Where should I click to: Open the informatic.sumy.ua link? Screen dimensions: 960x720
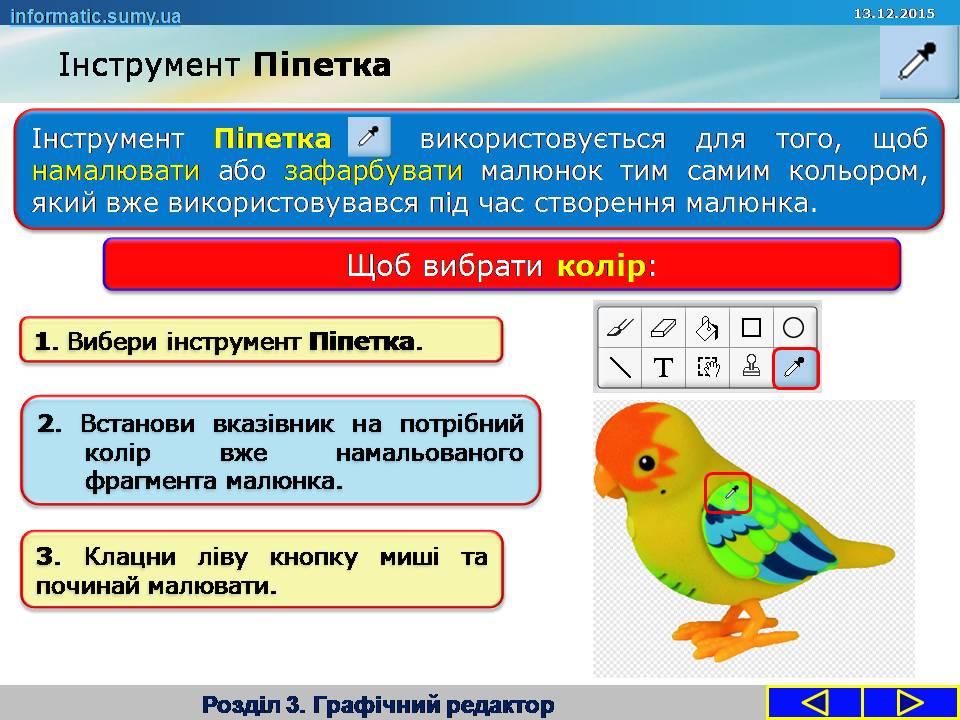pos(96,16)
